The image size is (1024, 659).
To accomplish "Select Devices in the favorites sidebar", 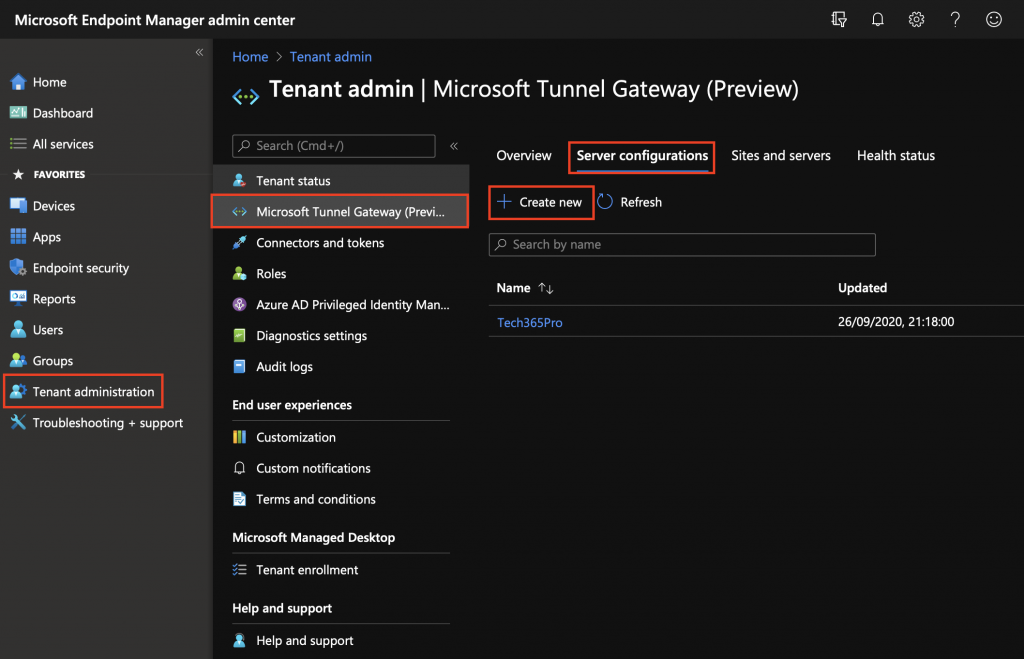I will tap(53, 206).
